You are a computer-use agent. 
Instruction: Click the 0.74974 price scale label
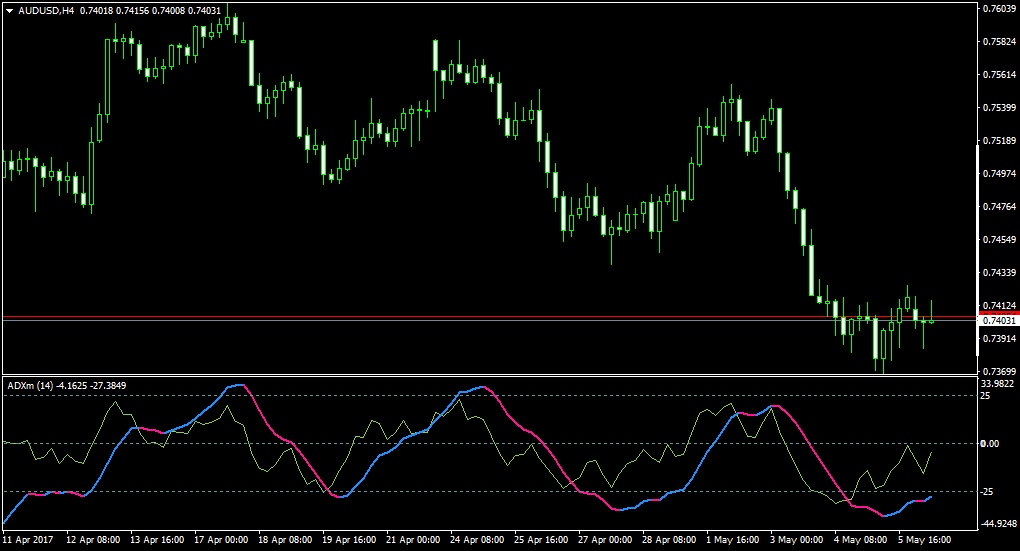pos(999,174)
